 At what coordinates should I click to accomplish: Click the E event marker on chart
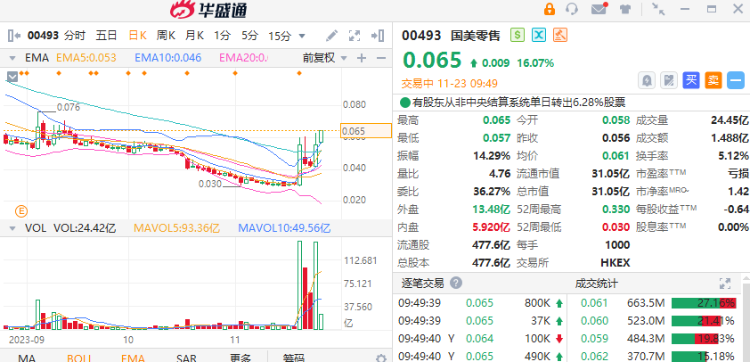[x=22, y=210]
